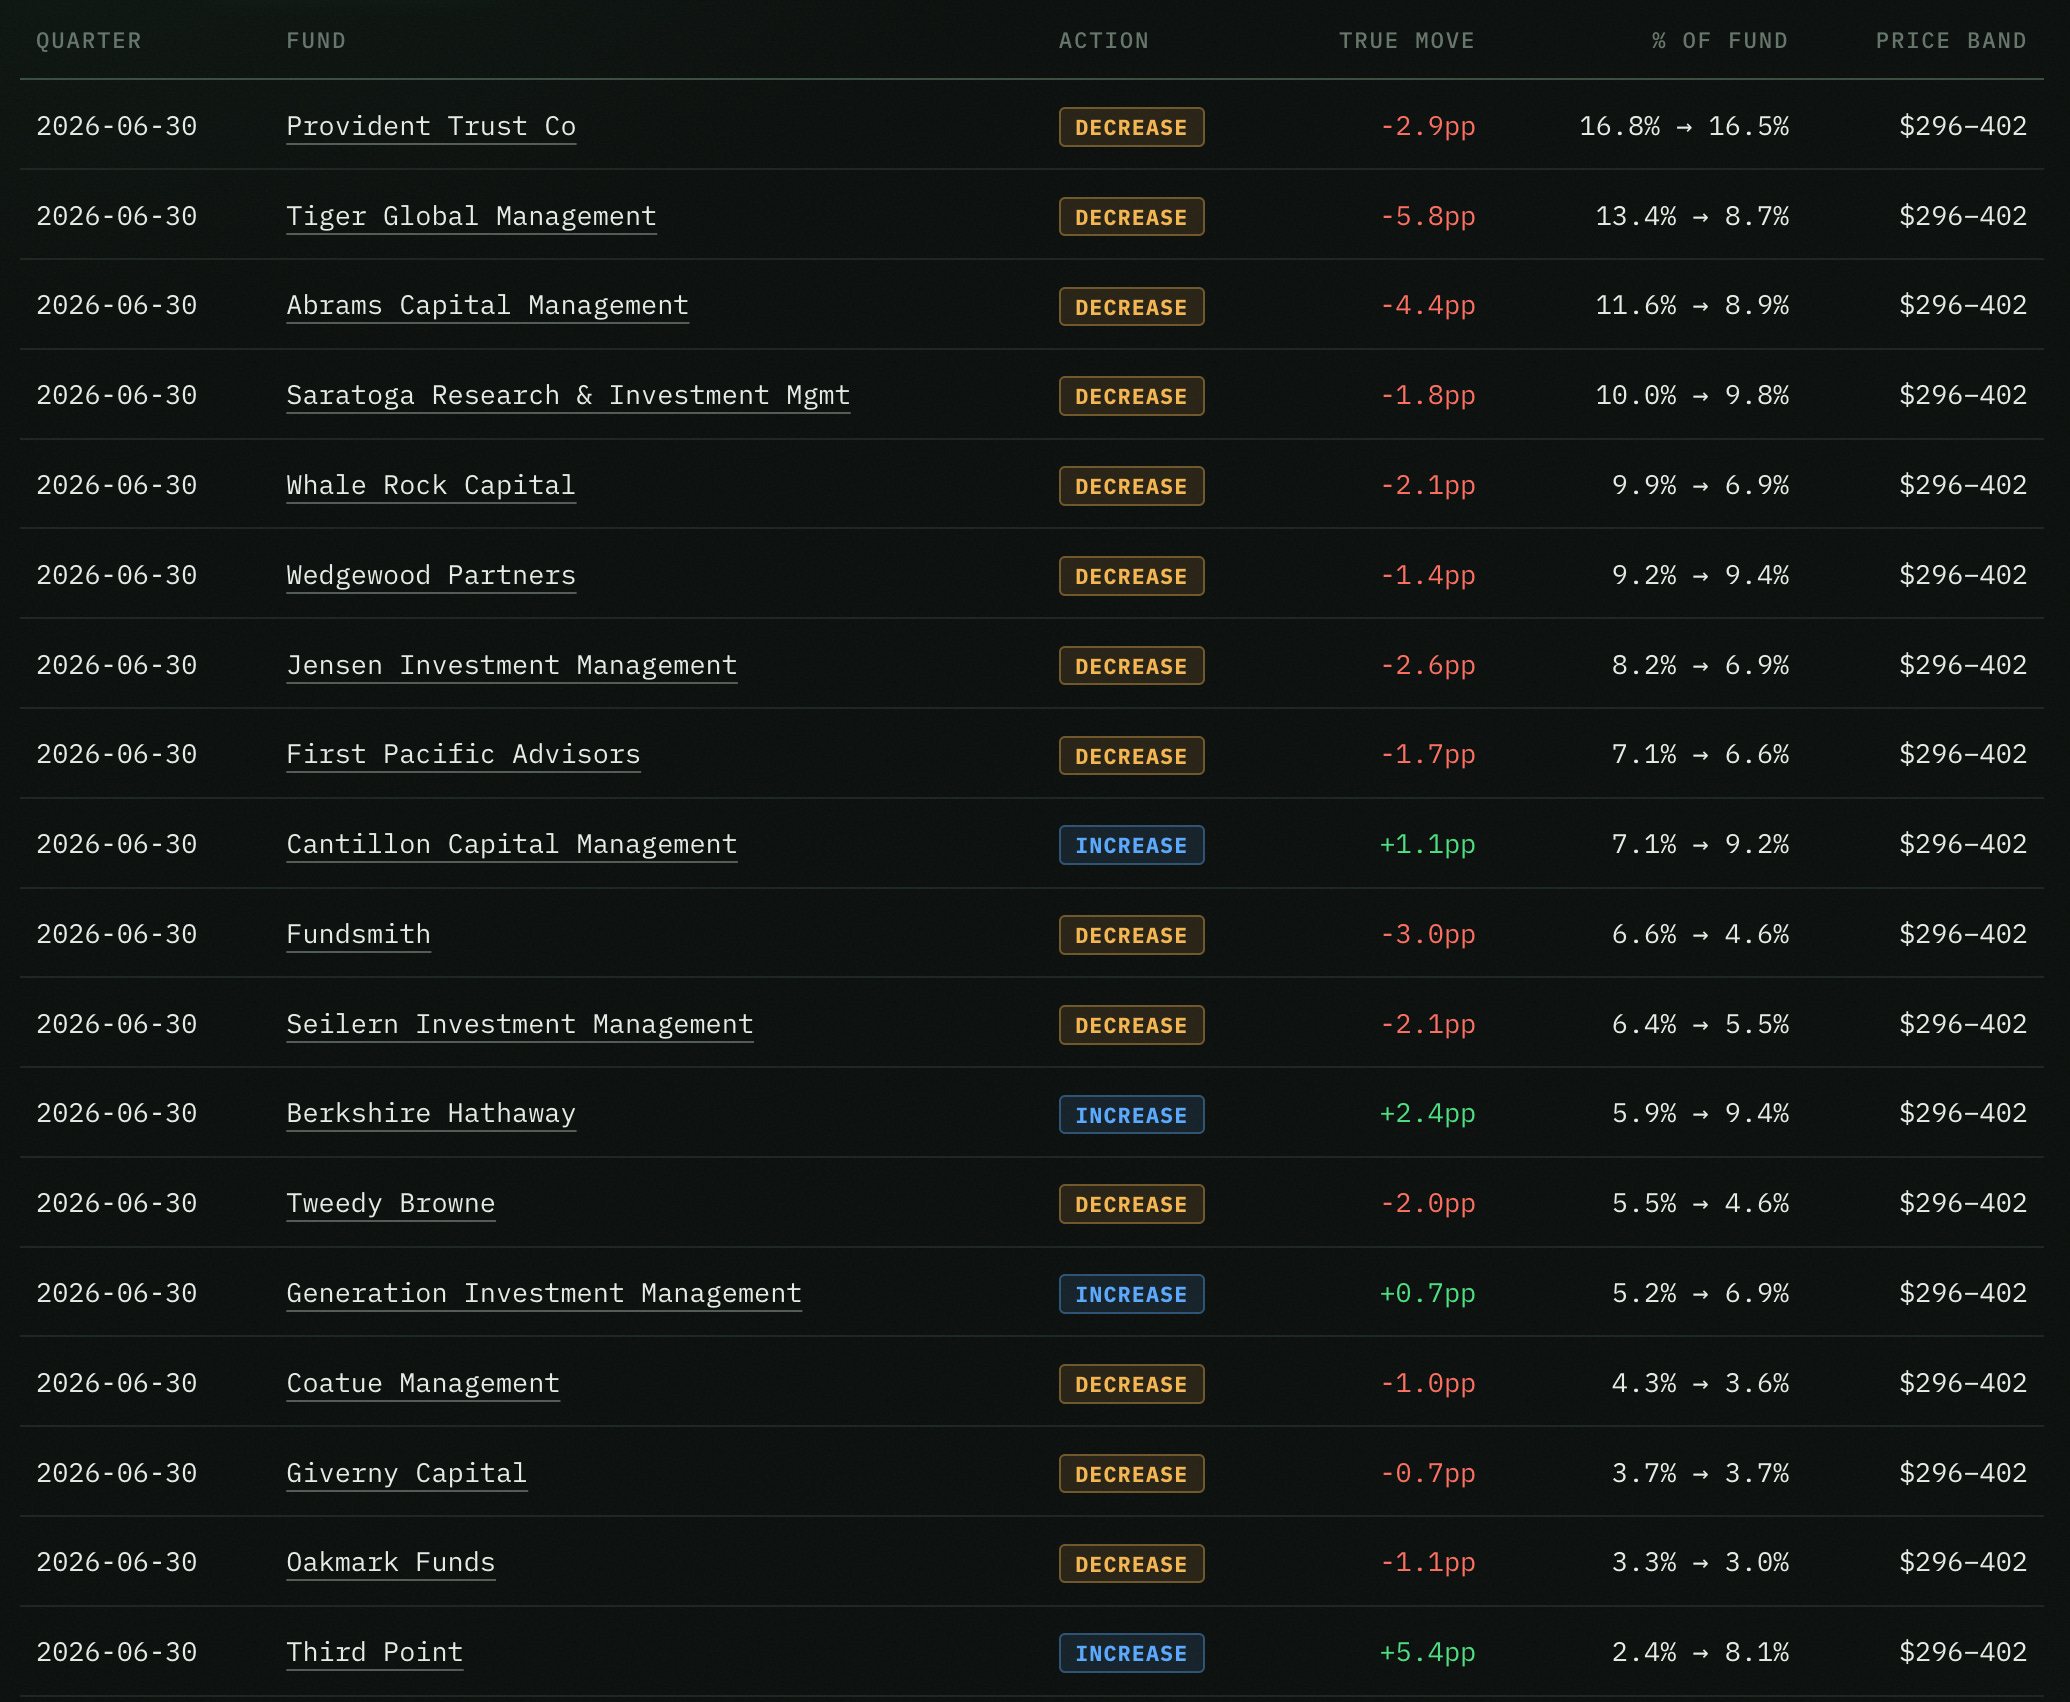Open the Seilern Investment Management link
Viewport: 2070px width, 1702px height.
tap(520, 1025)
